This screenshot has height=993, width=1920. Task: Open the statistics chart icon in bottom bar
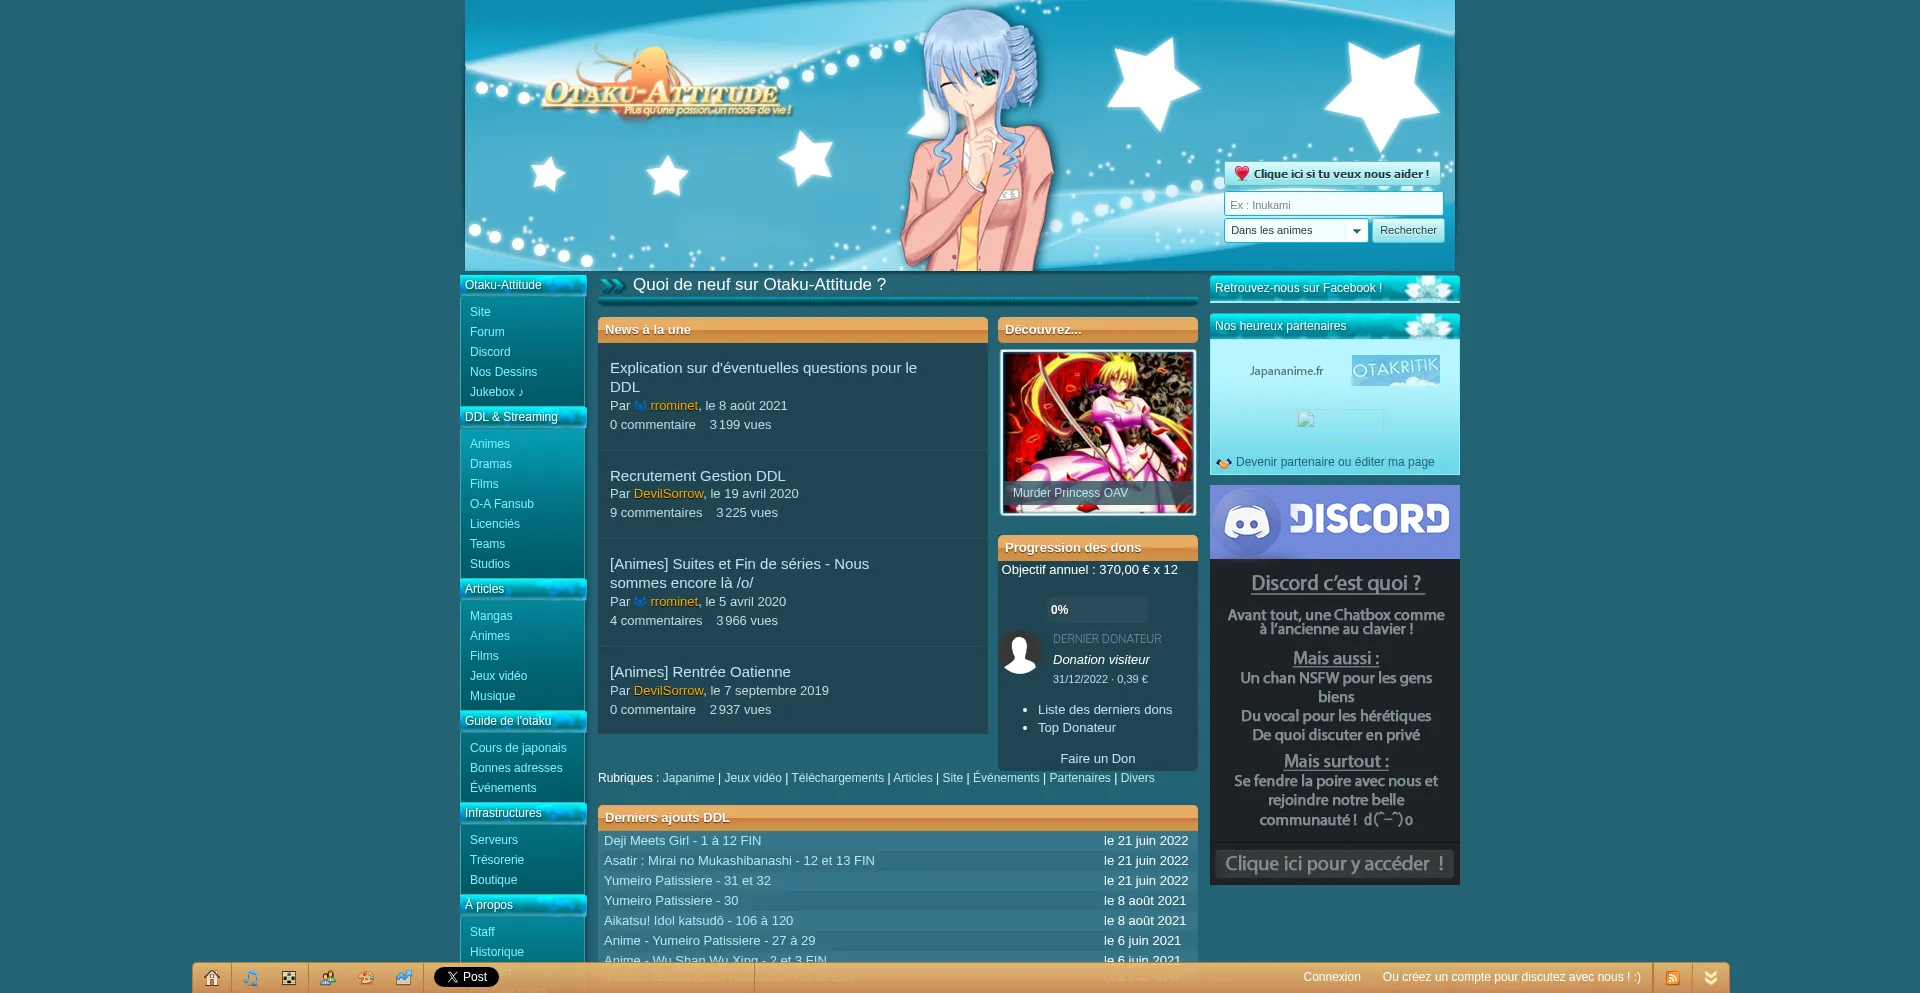pos(404,978)
